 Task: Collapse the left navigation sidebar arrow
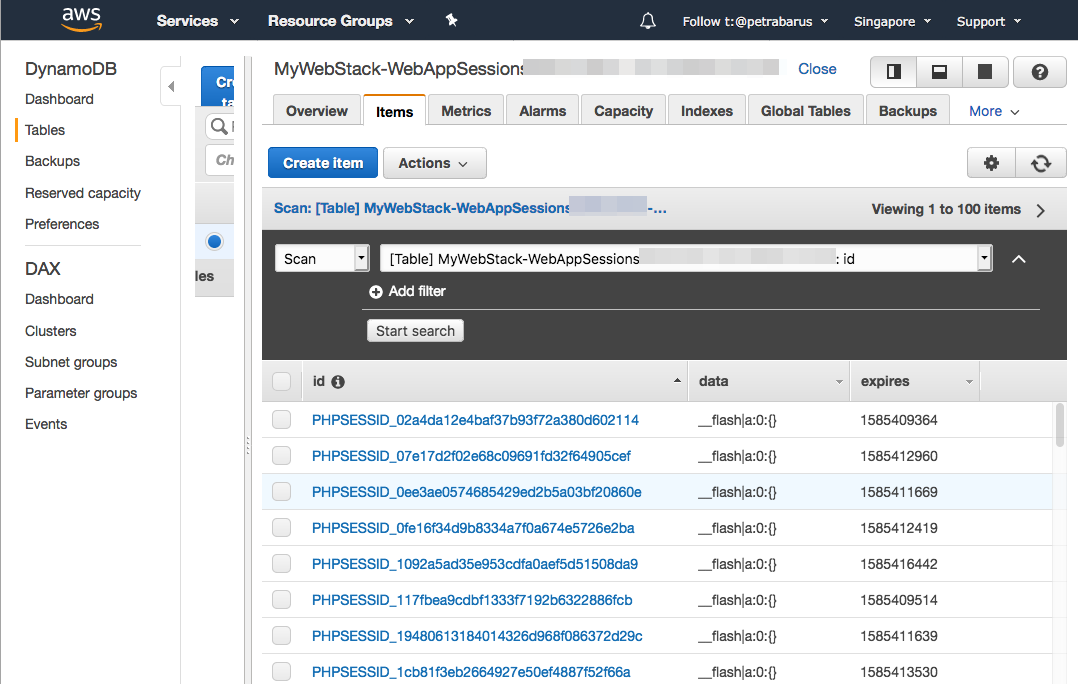[x=170, y=86]
